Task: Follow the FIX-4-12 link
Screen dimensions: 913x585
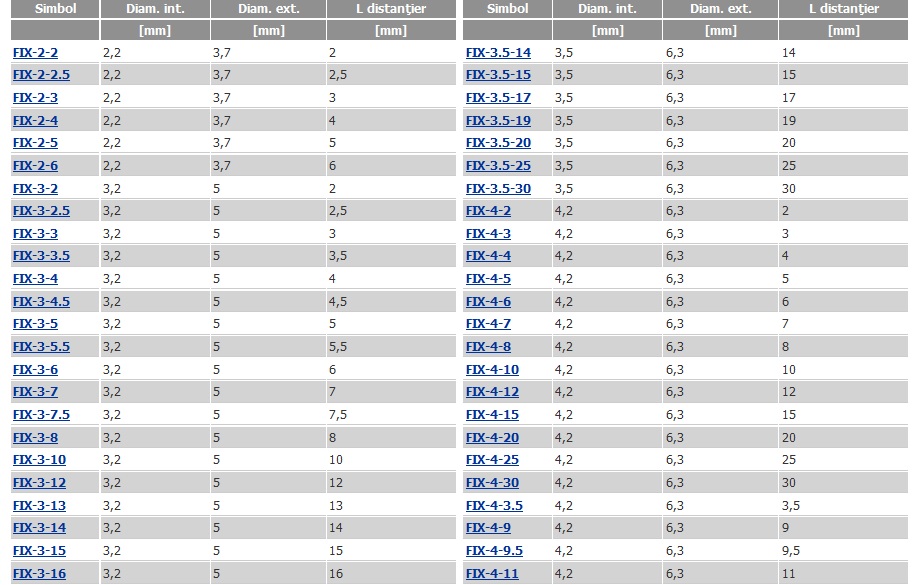Action: click(493, 392)
